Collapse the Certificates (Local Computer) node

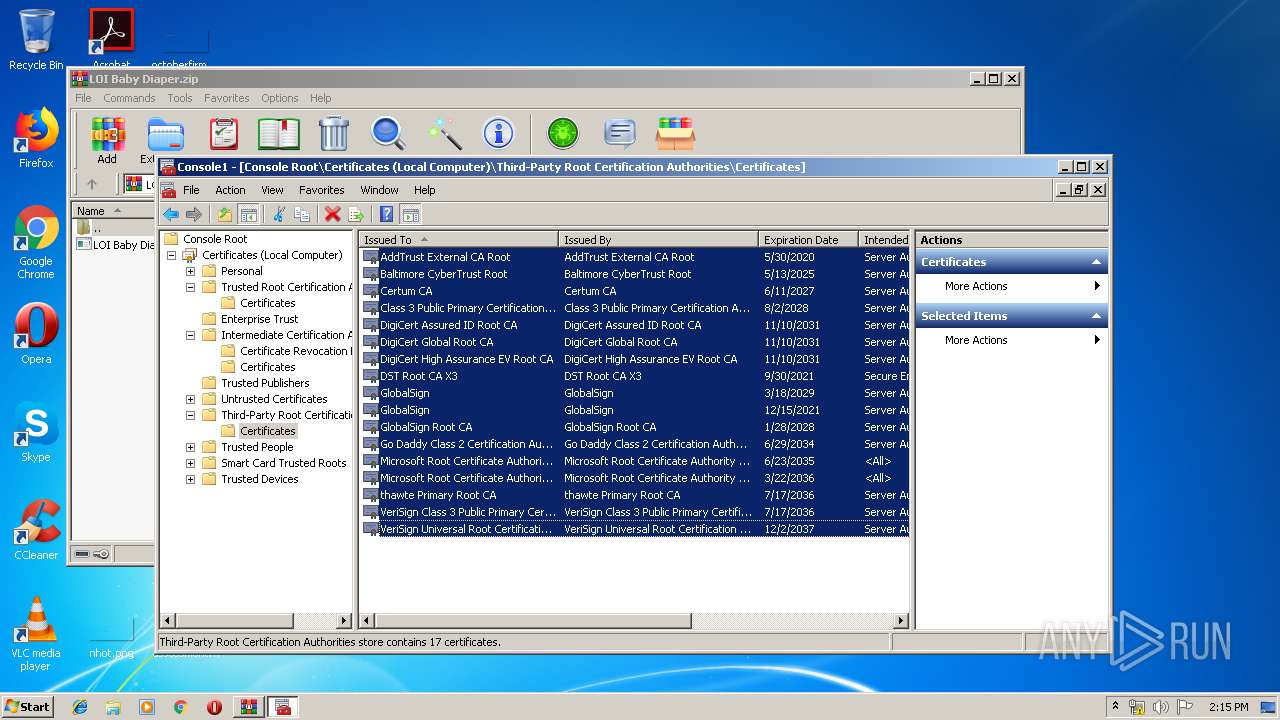point(172,255)
